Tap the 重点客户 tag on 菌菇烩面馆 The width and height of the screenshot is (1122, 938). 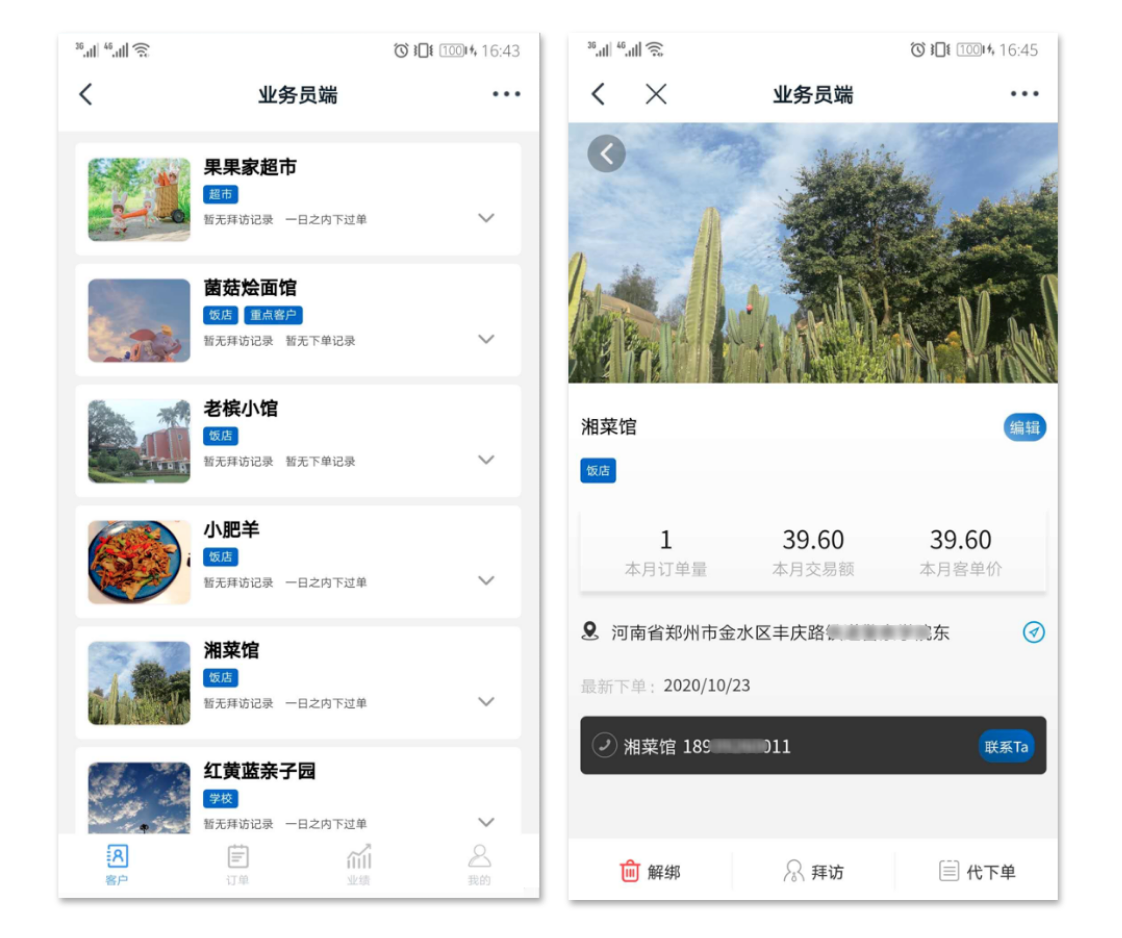[273, 315]
